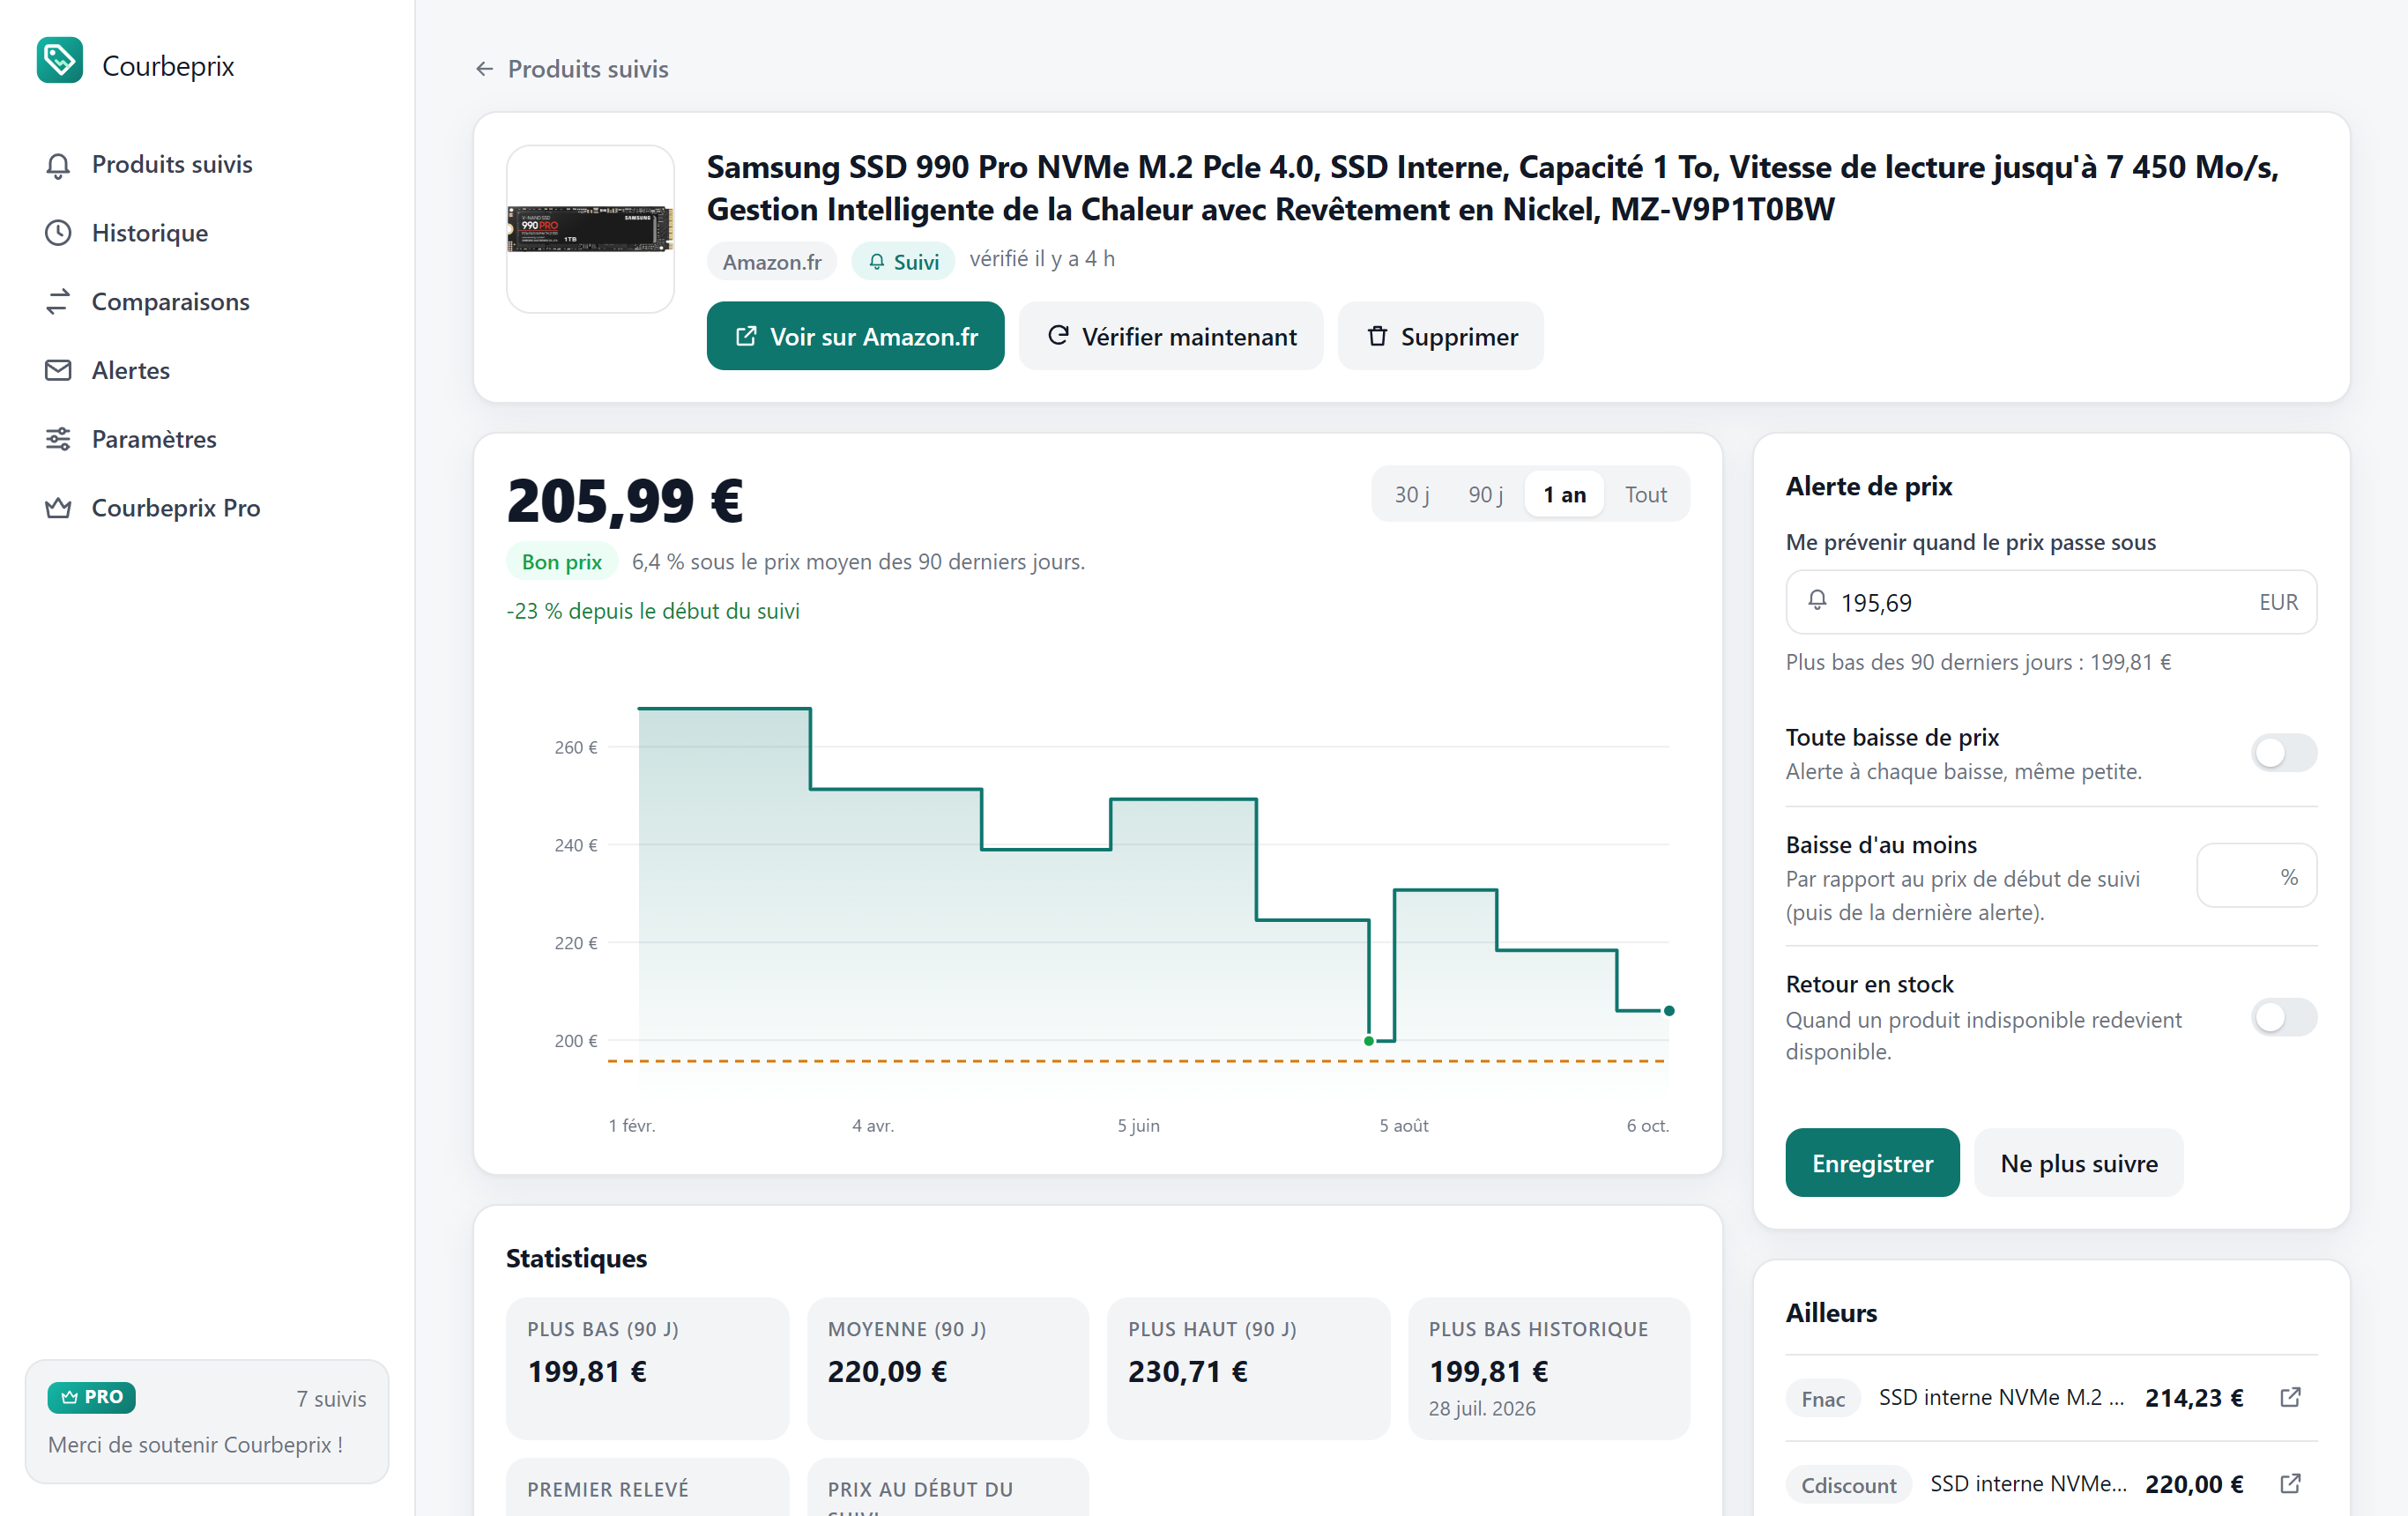Click the Moyenne (90 j) value 220,09 €

point(887,1371)
